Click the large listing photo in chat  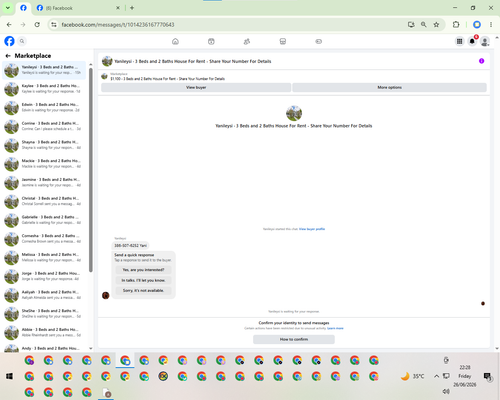pyautogui.click(x=294, y=113)
